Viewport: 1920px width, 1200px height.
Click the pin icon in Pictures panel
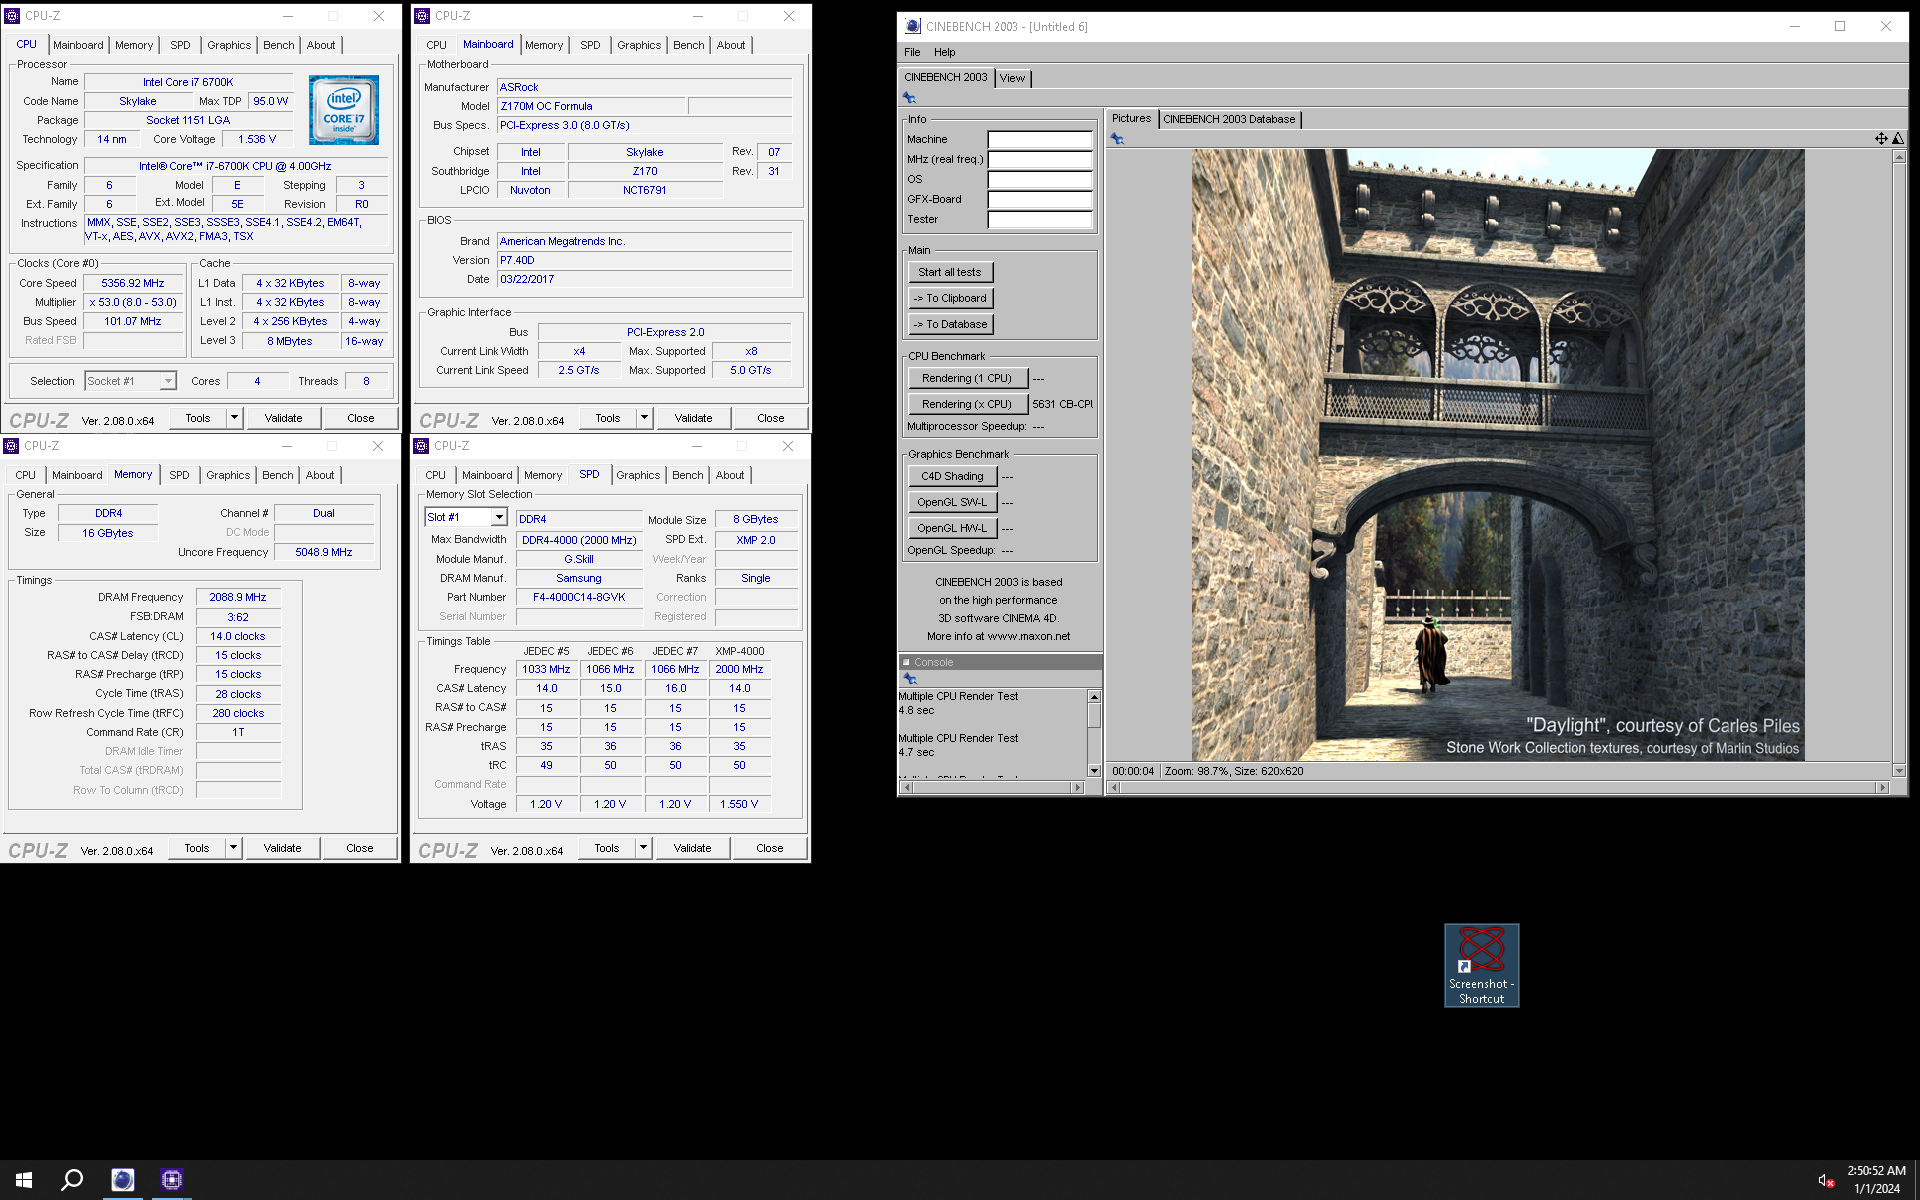pyautogui.click(x=1117, y=139)
